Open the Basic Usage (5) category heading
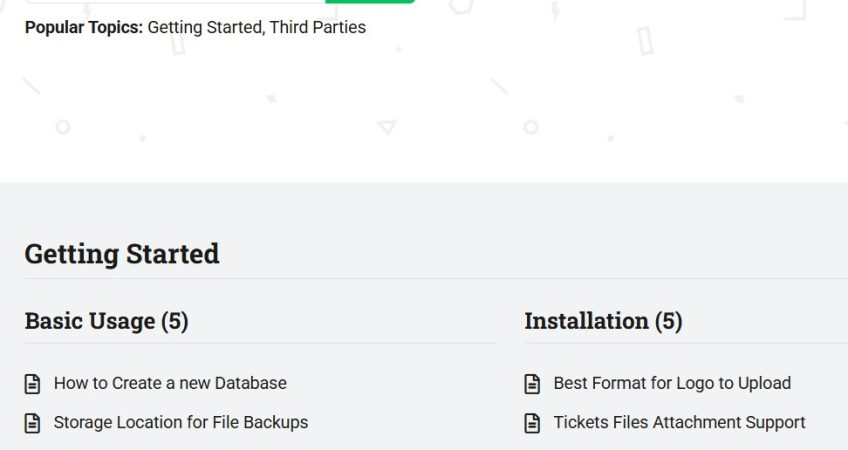Screen dimensions: 848x450 [x=107, y=321]
